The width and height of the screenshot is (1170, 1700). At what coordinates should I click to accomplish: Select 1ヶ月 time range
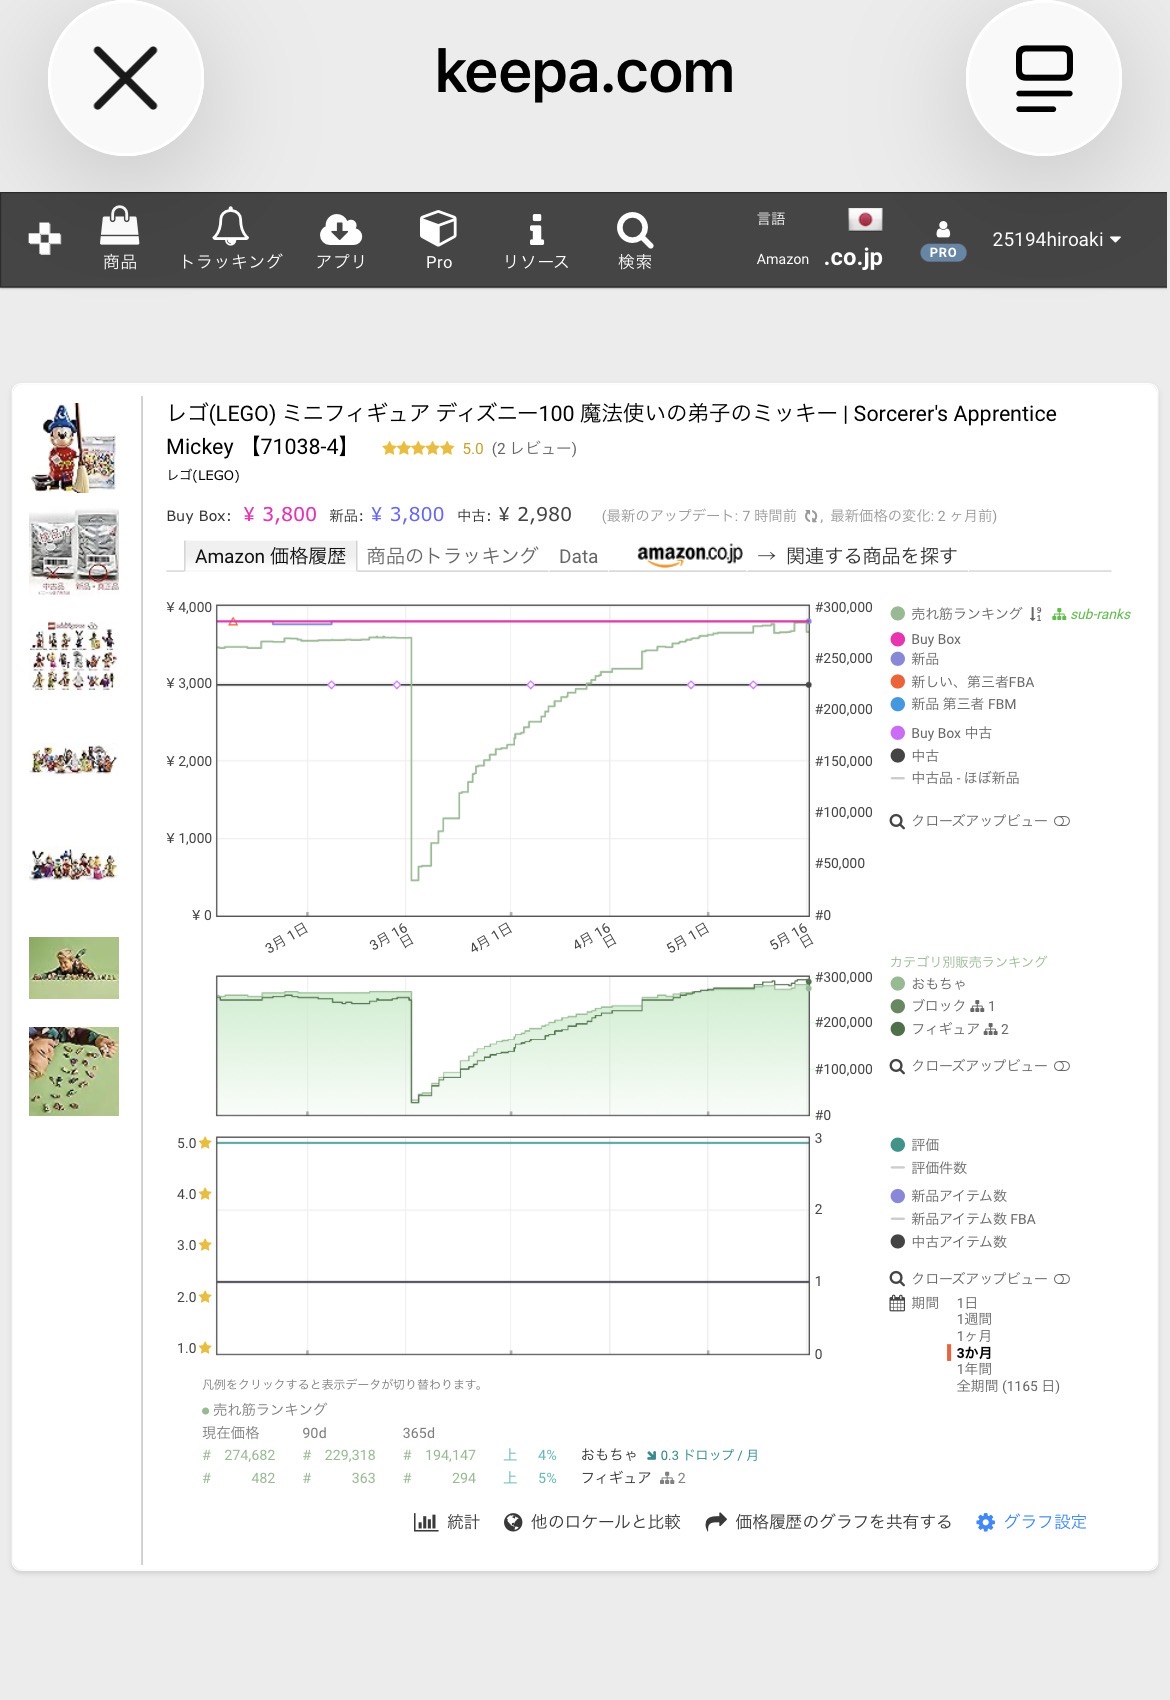pos(974,1336)
